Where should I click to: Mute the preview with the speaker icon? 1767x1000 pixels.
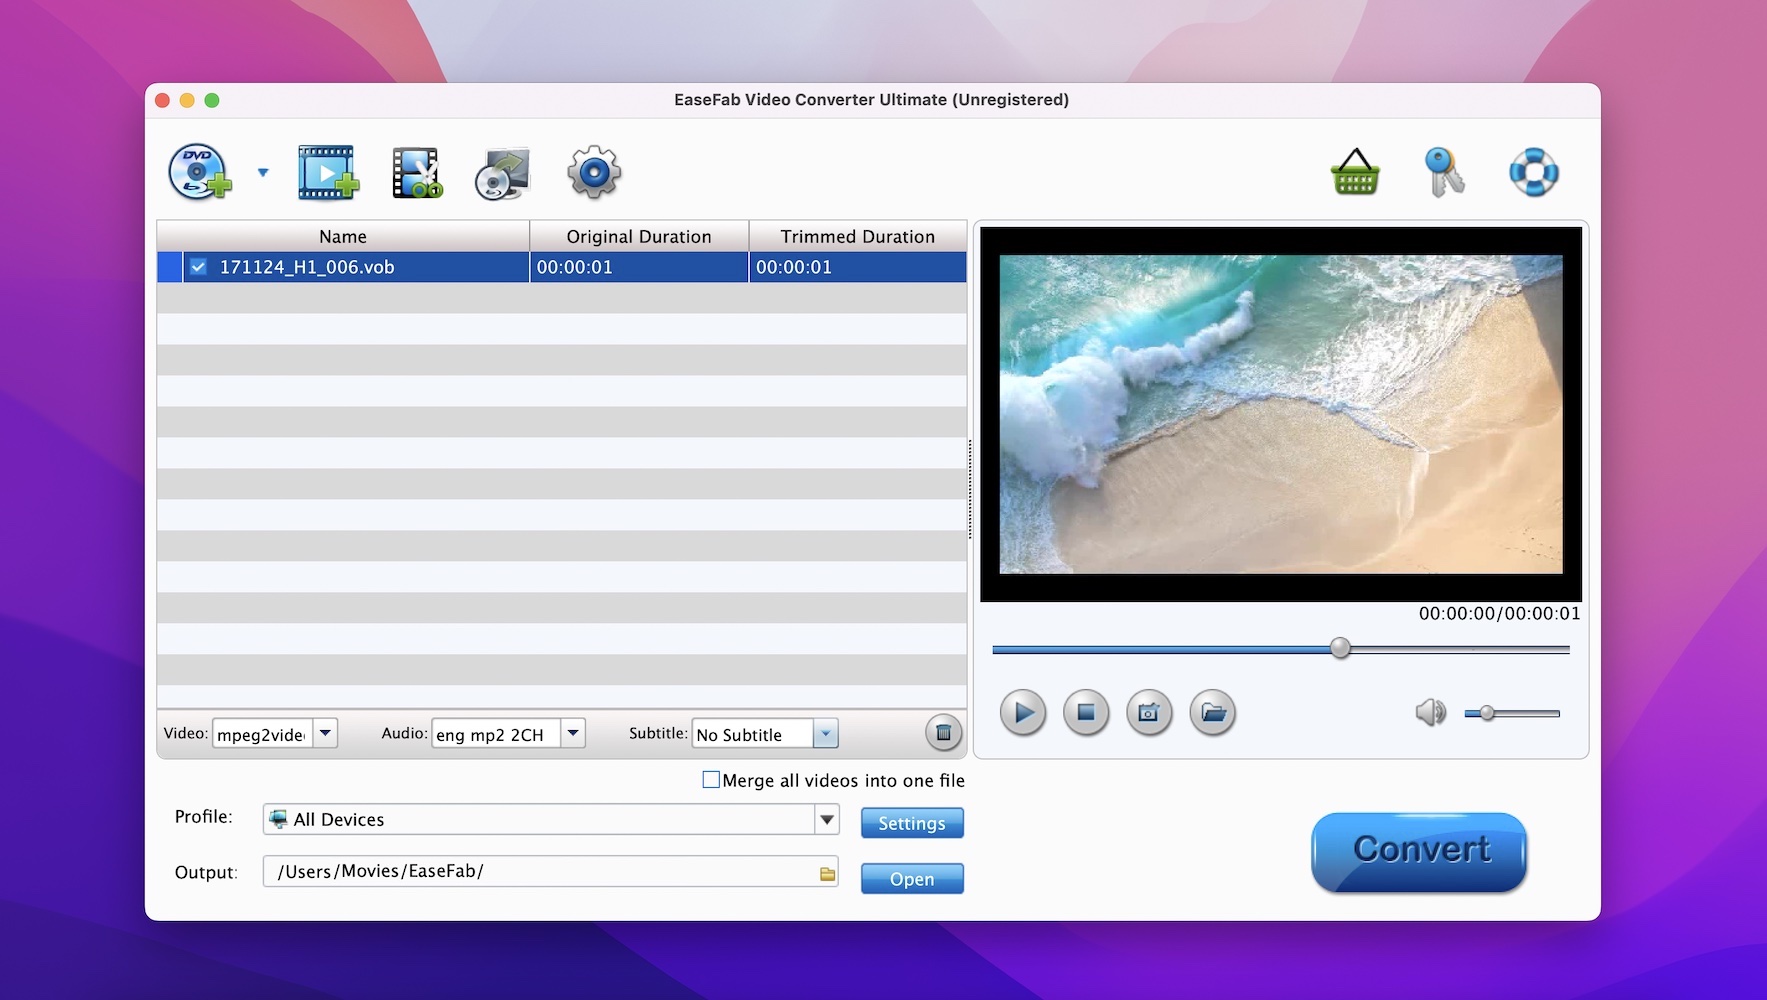[x=1430, y=713]
